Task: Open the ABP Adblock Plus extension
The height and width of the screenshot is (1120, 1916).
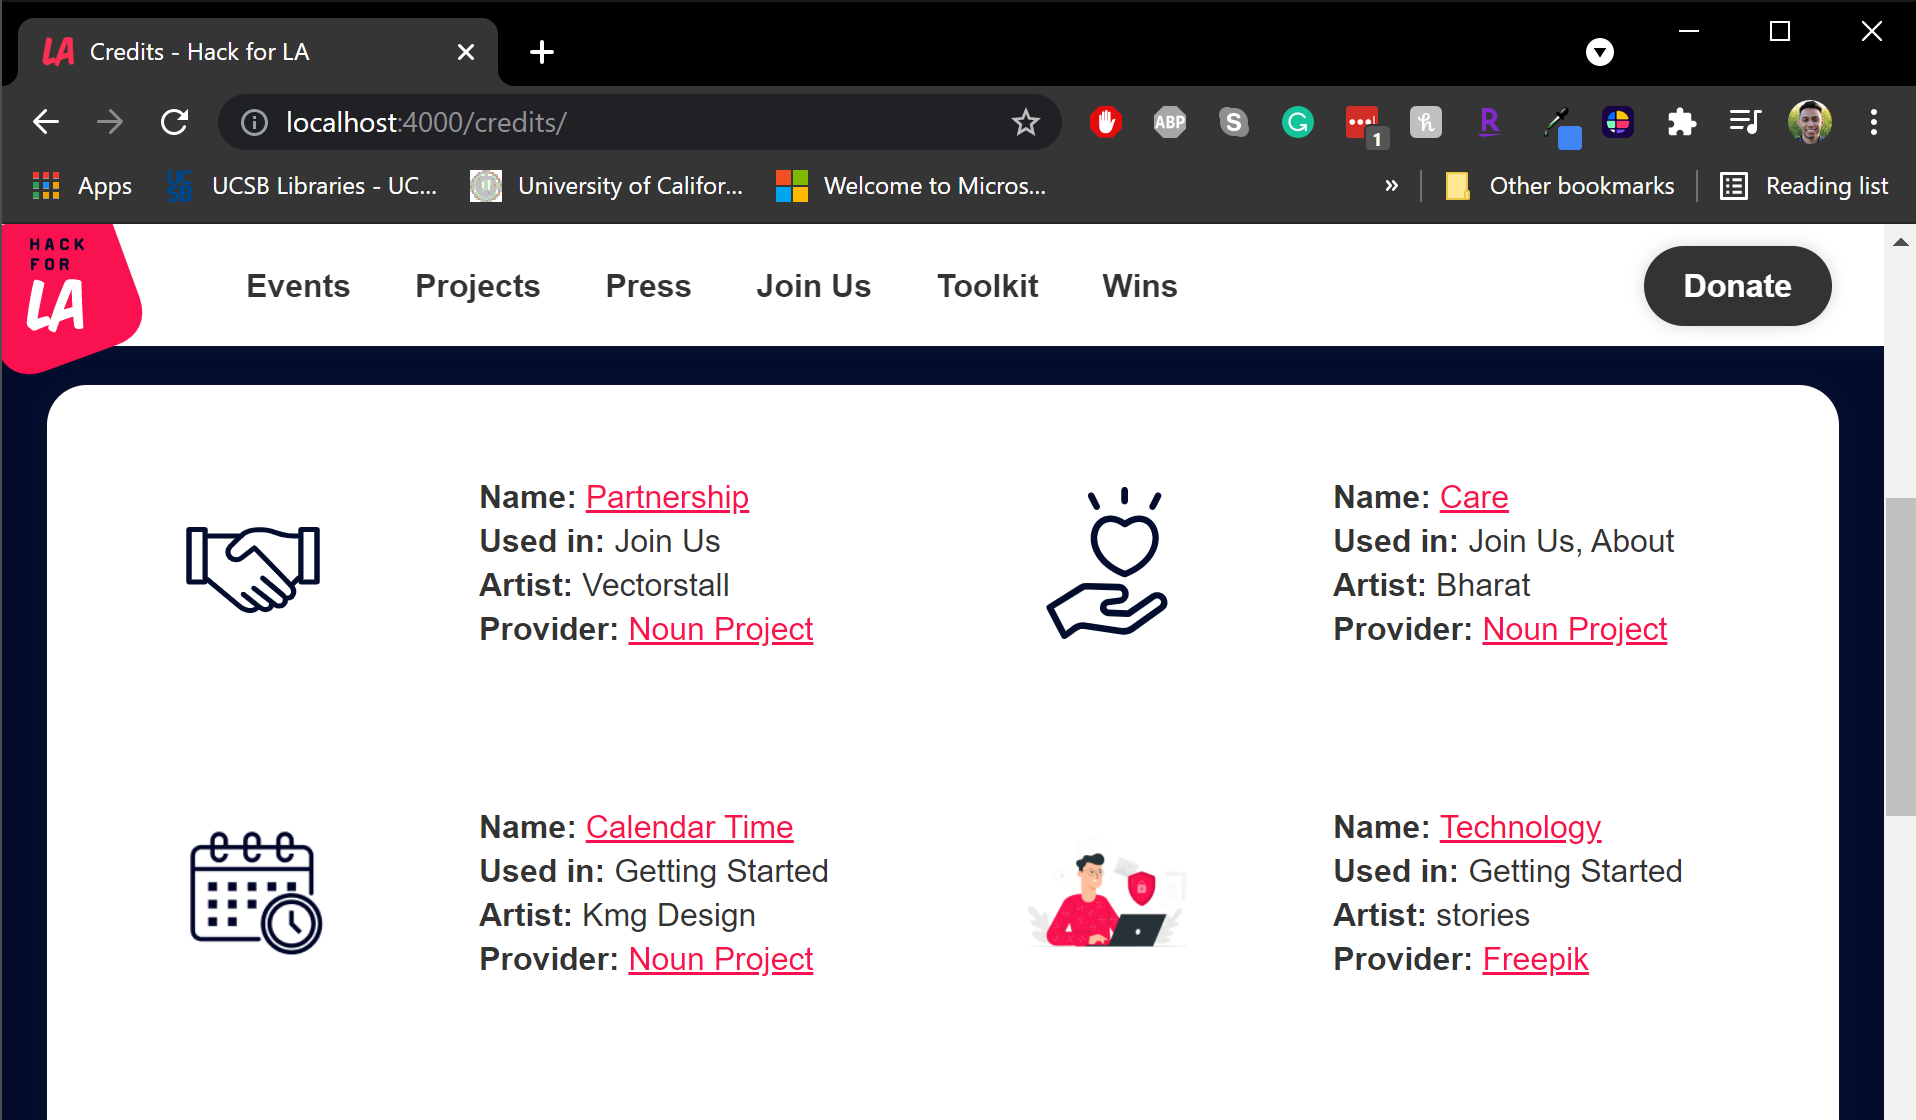Action: [1169, 122]
